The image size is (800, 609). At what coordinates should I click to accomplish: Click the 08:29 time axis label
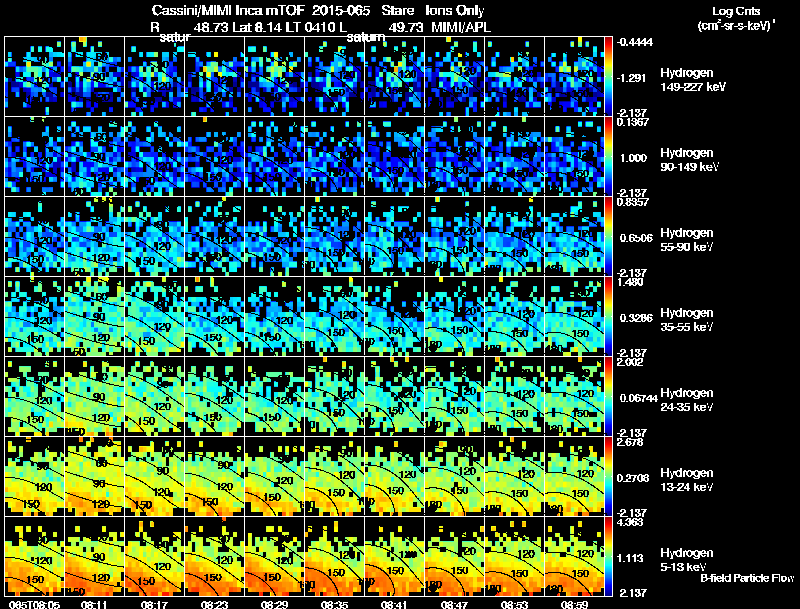tap(274, 604)
